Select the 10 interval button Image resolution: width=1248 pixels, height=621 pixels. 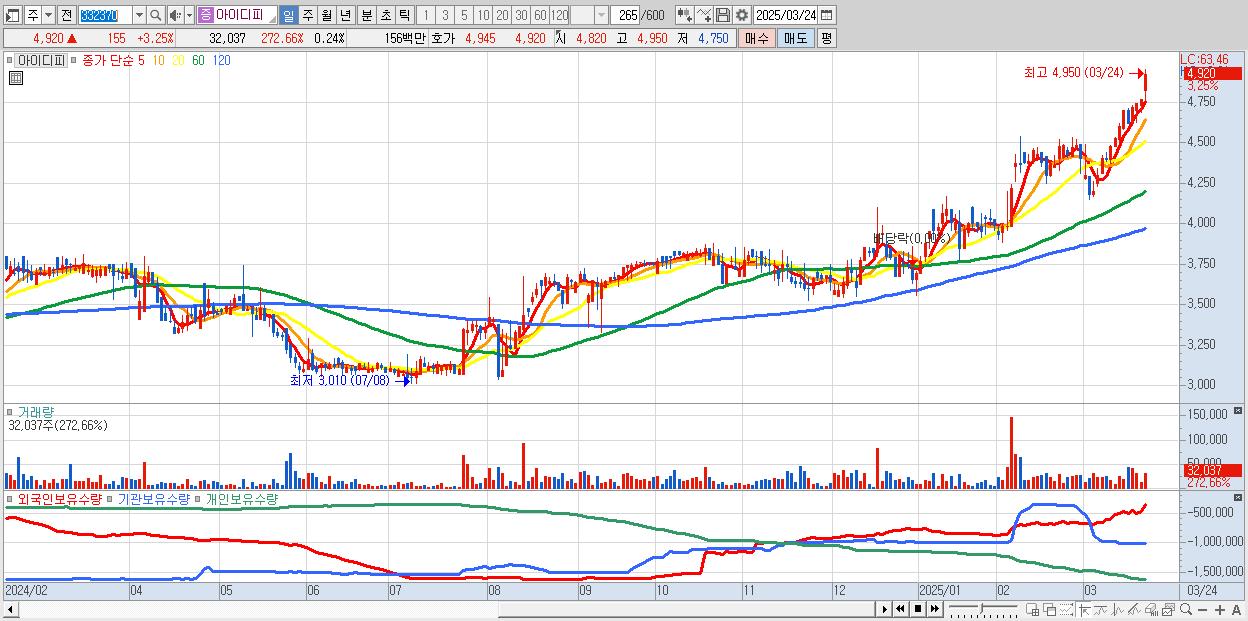[483, 15]
